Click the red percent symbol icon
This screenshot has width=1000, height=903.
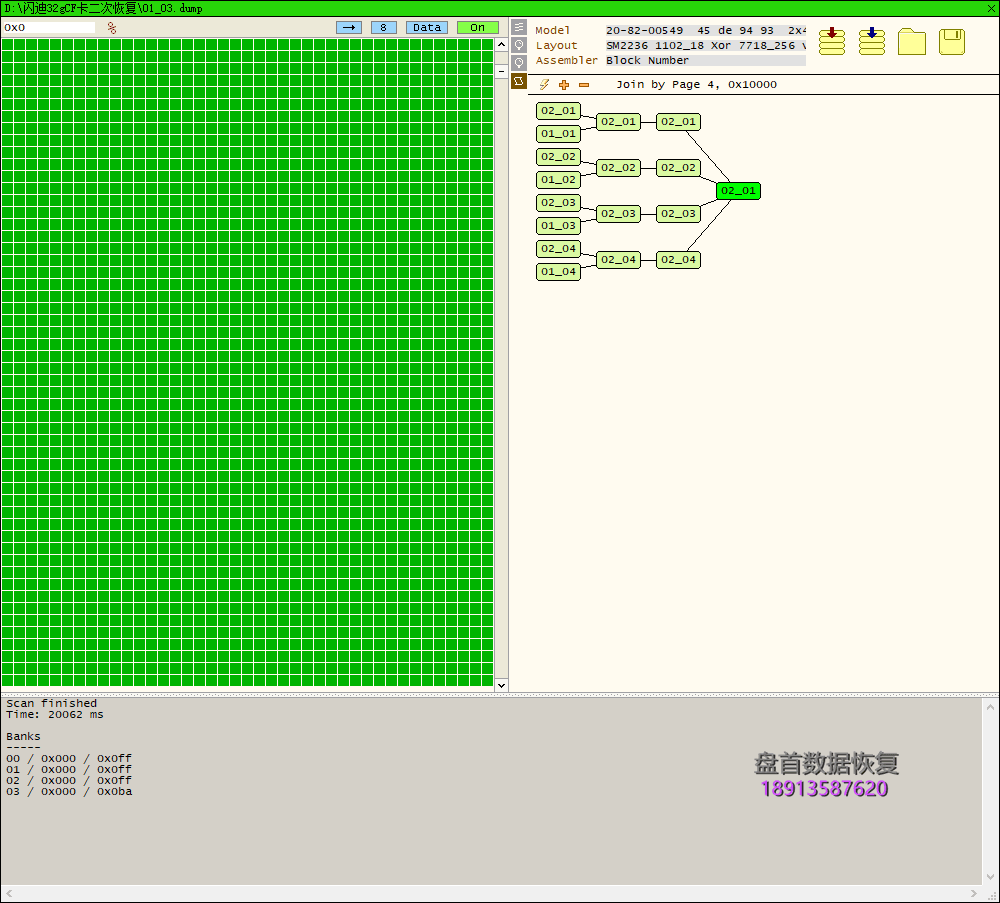pos(112,27)
